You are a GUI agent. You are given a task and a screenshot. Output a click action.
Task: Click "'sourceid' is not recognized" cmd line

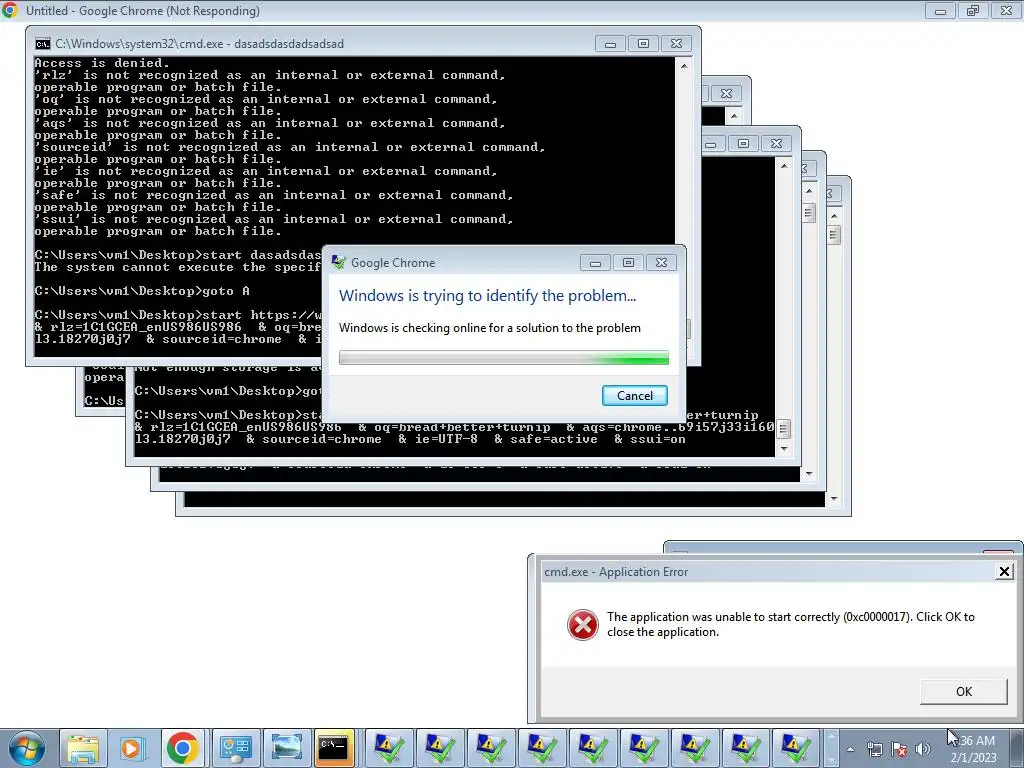[290, 148]
